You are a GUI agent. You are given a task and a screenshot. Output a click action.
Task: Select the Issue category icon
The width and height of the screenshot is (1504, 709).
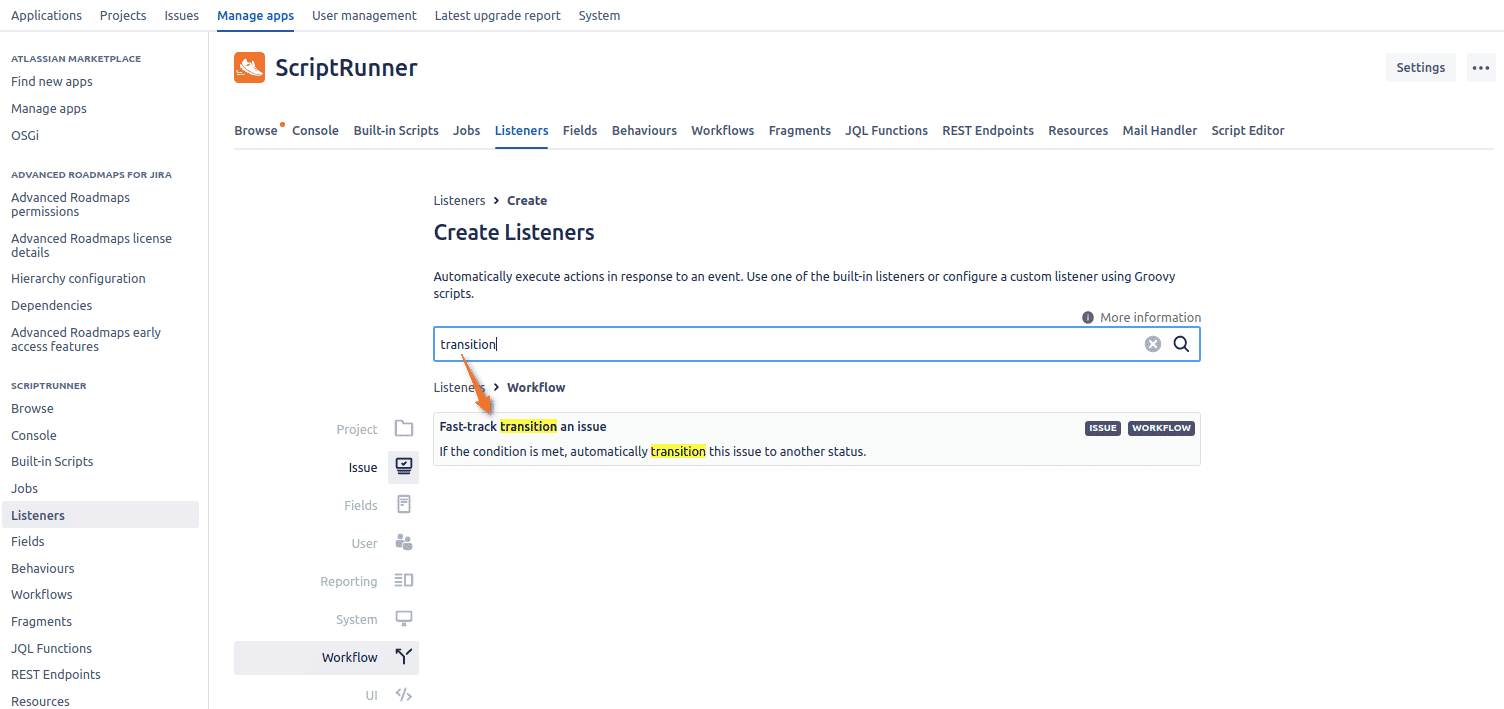click(404, 466)
